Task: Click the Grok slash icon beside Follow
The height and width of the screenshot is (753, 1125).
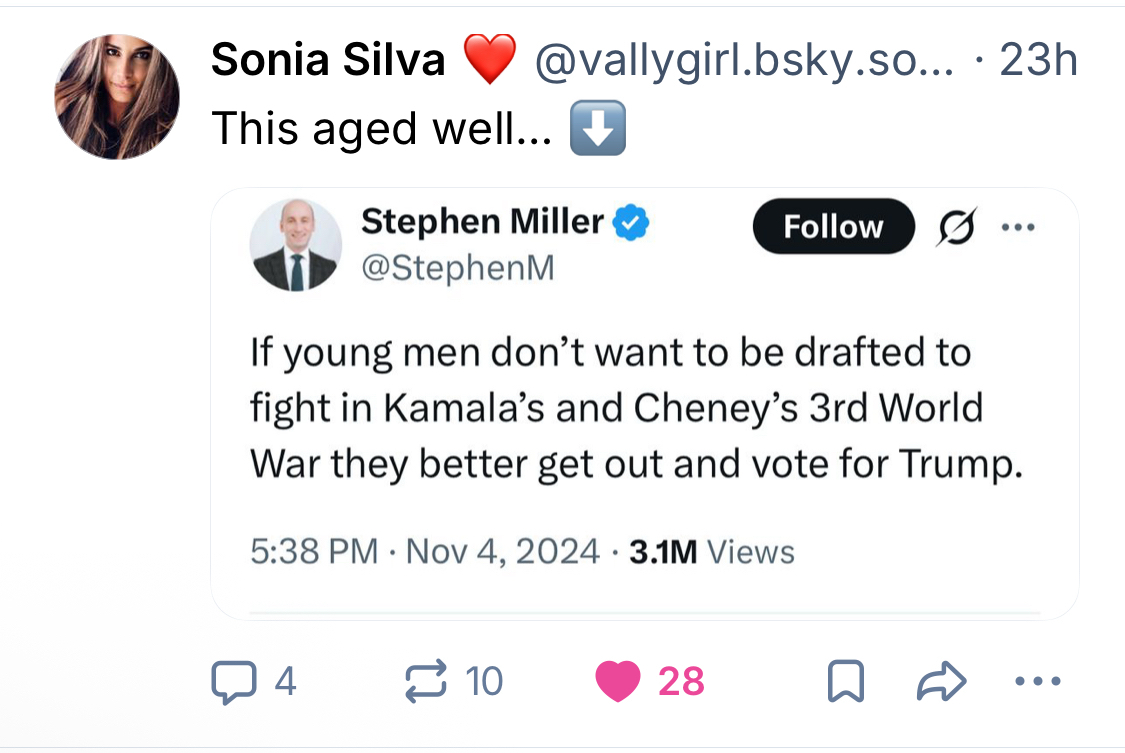Action: tap(953, 228)
